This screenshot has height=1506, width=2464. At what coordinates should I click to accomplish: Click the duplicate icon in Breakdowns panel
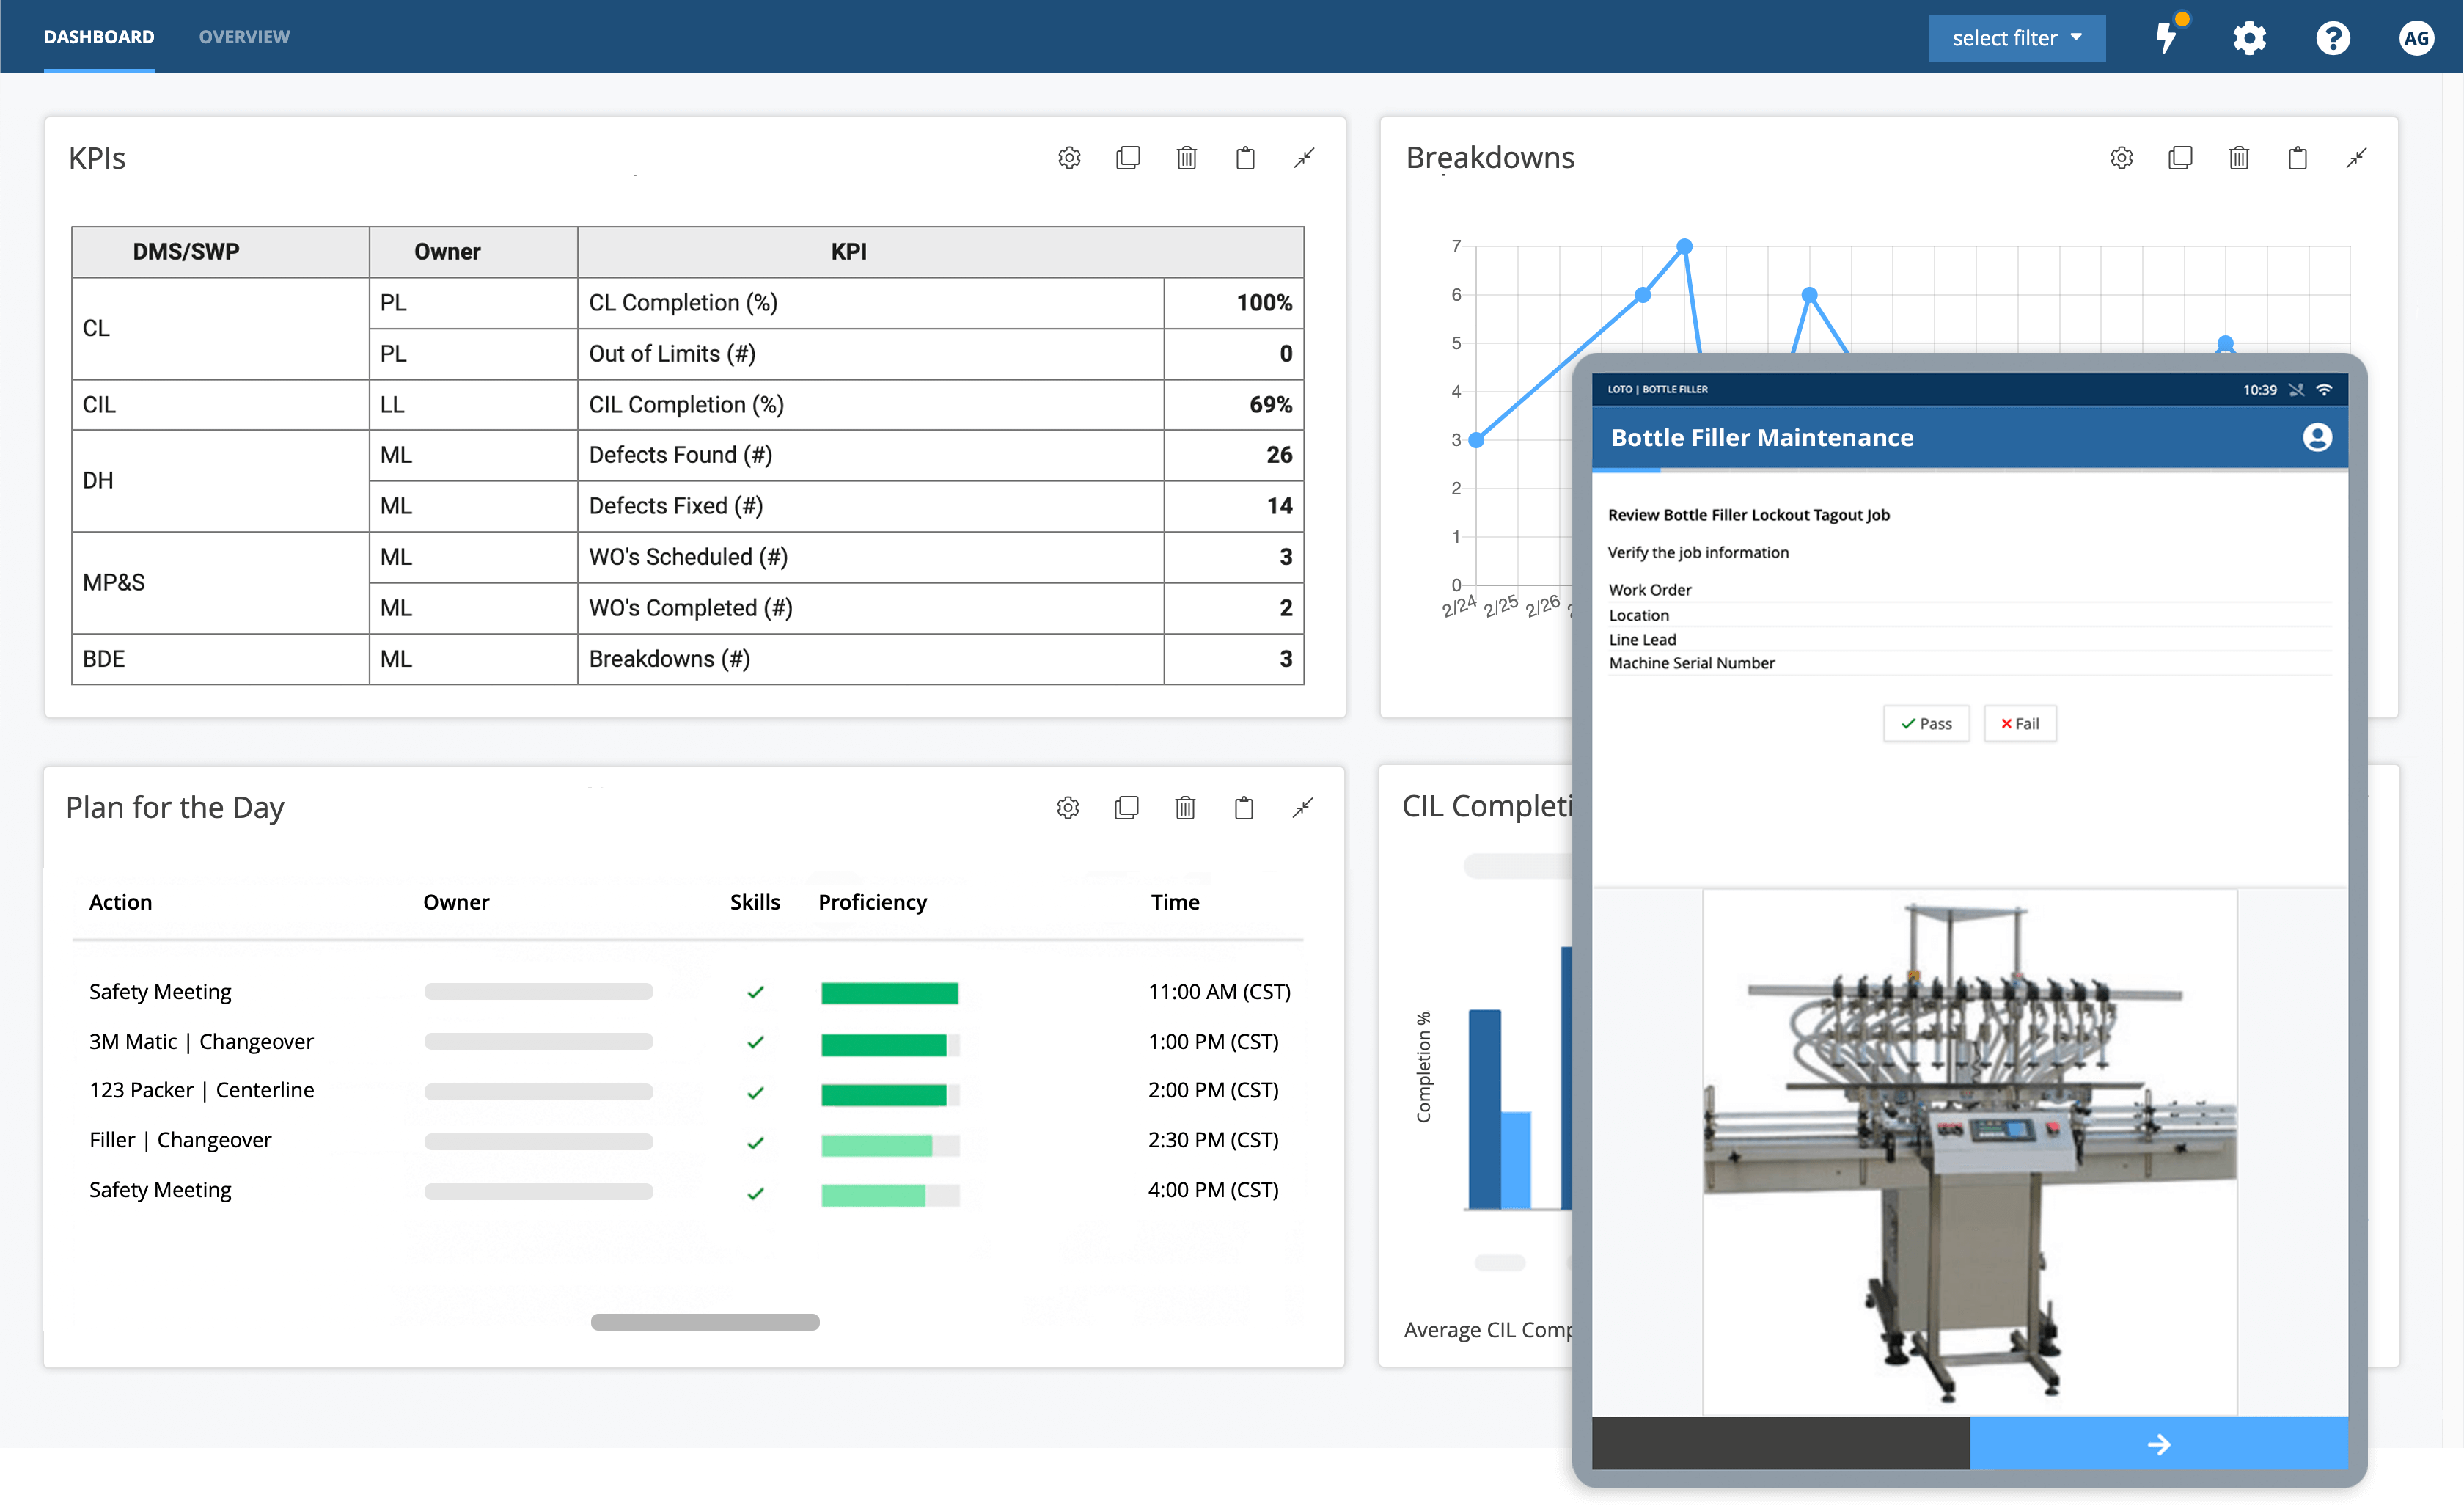click(2181, 158)
